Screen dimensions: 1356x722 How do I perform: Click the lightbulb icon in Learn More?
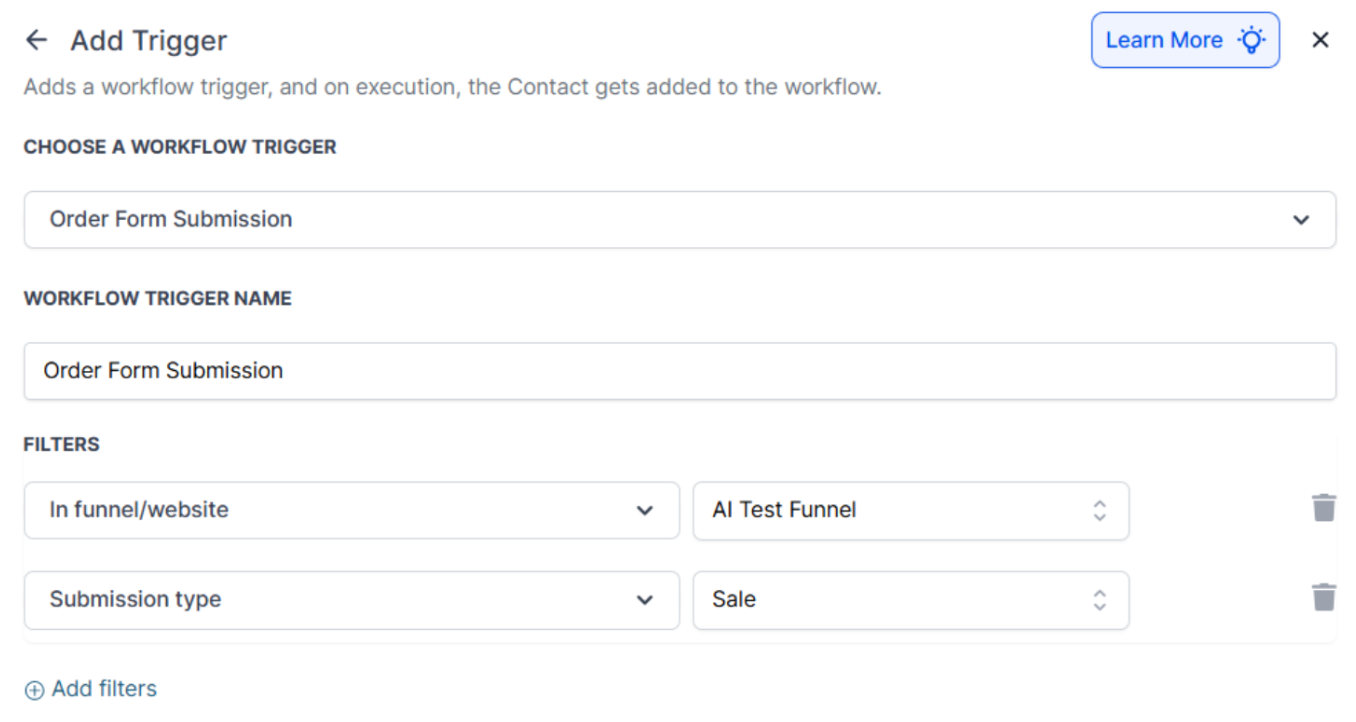click(1251, 40)
